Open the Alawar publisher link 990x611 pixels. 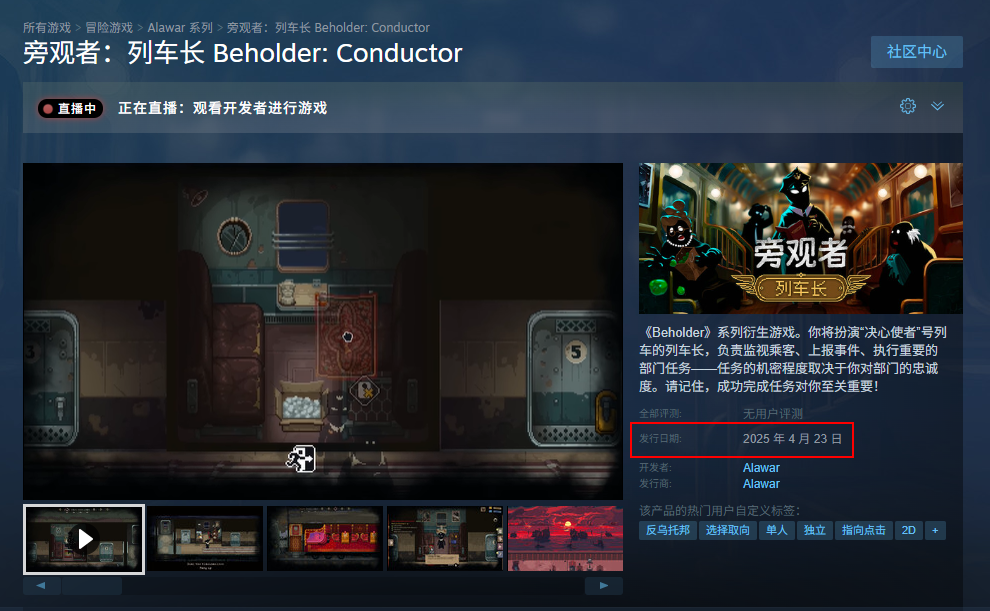point(761,483)
